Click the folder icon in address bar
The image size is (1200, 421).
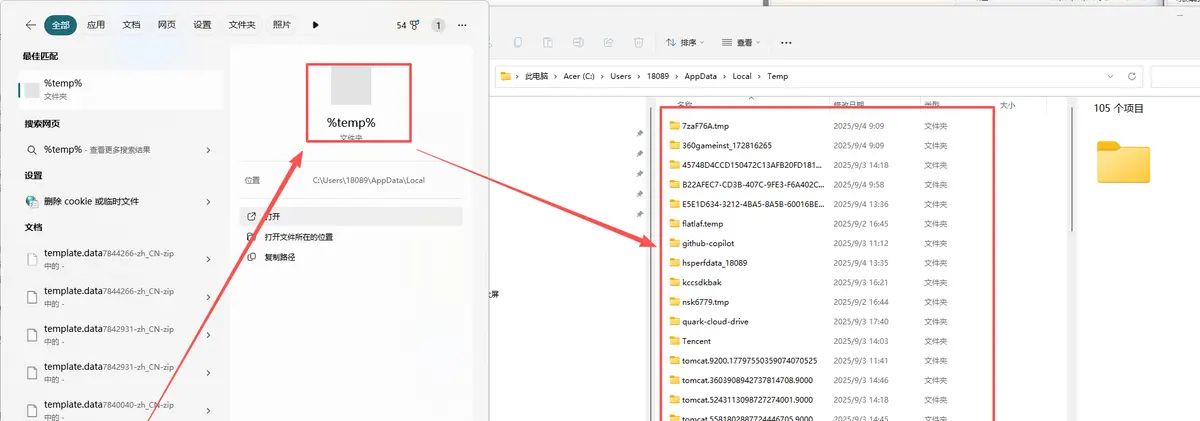click(x=506, y=76)
